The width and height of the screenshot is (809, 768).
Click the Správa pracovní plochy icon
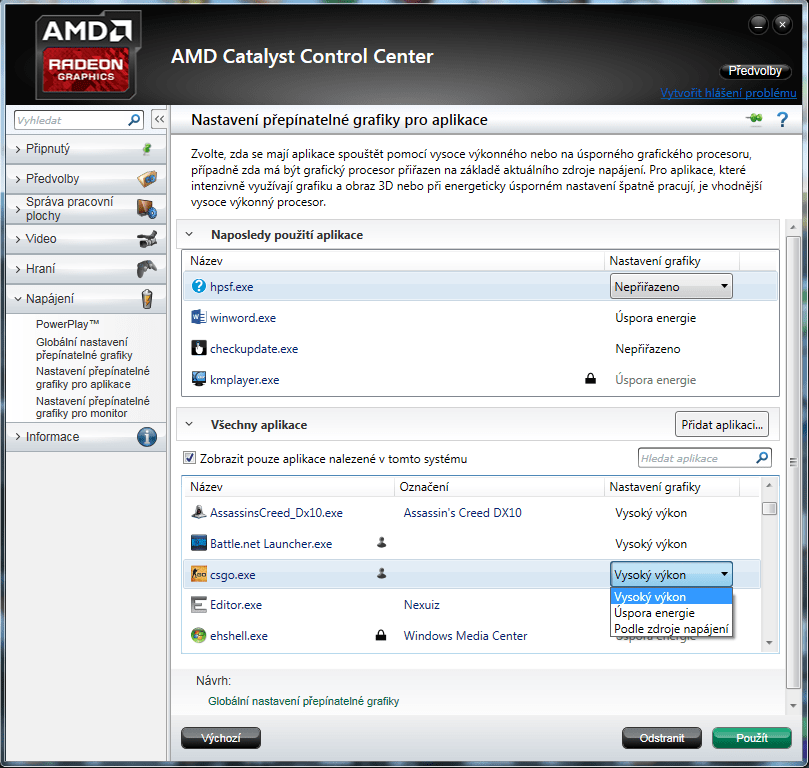pos(147,208)
